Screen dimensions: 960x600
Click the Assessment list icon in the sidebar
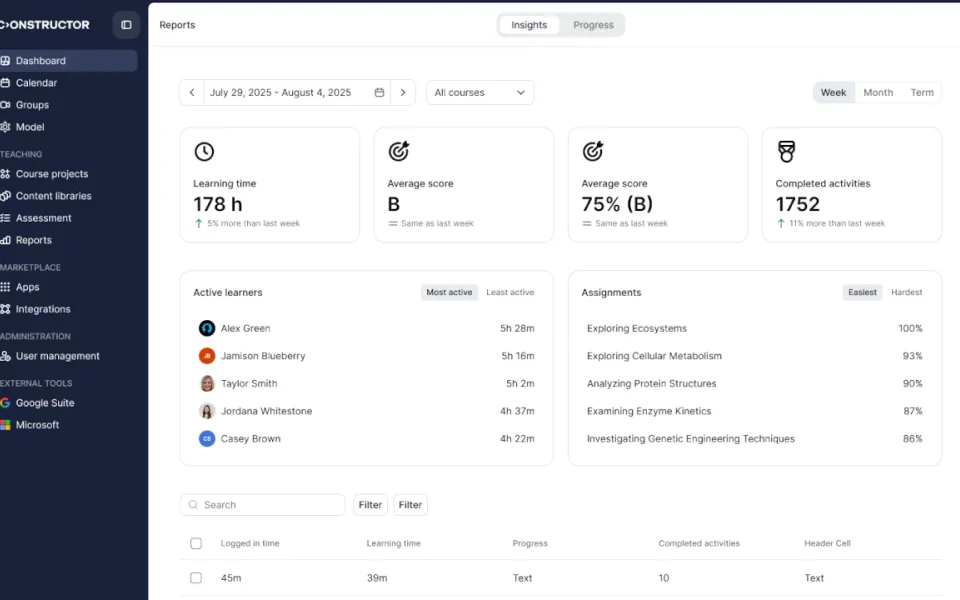coord(5,218)
